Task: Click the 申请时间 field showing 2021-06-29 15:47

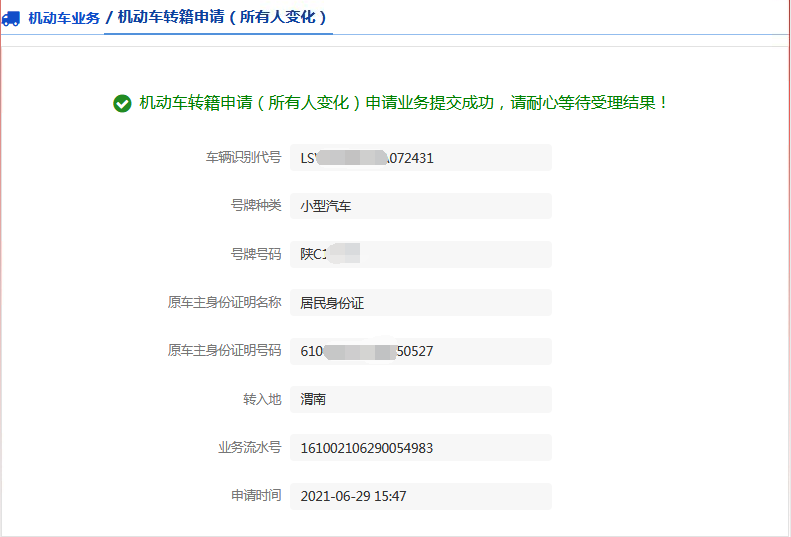Action: pyautogui.click(x=420, y=496)
